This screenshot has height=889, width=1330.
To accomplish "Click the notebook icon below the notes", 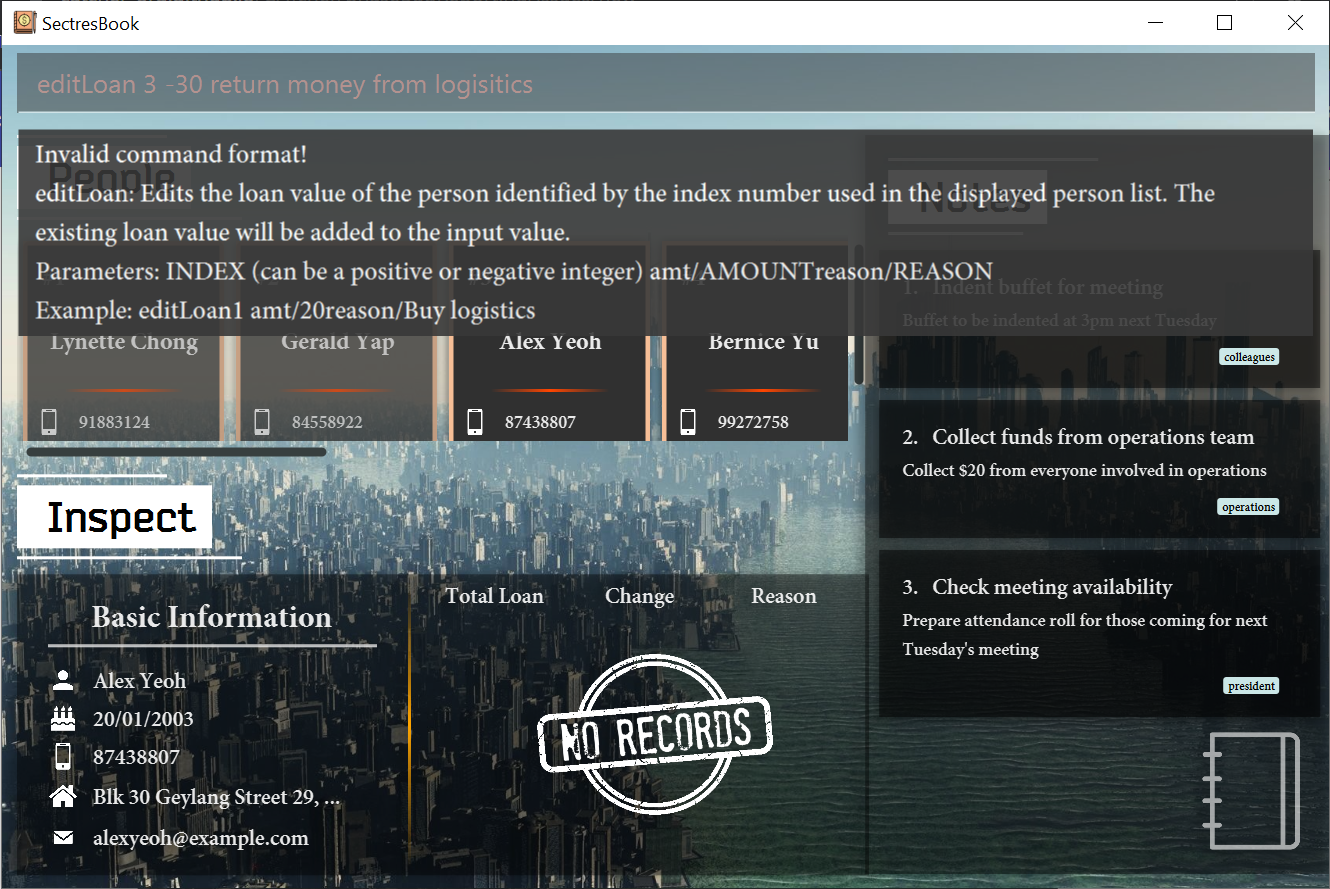I will pyautogui.click(x=1250, y=791).
